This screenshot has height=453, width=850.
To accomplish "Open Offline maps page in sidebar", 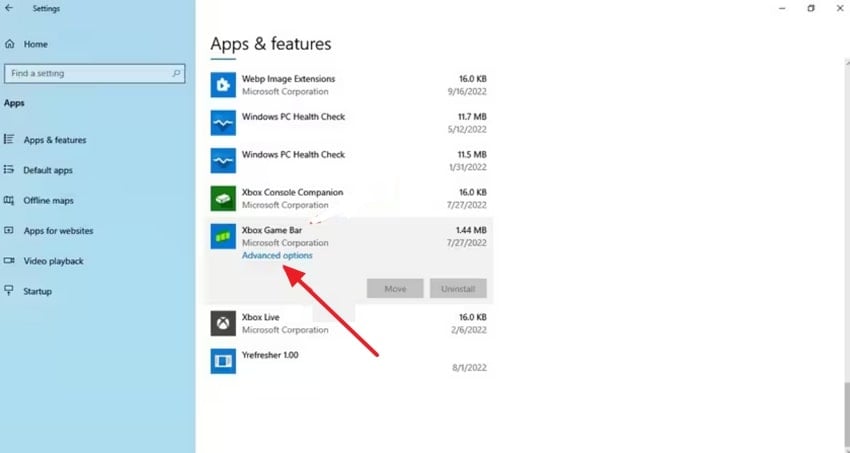I will click(48, 200).
